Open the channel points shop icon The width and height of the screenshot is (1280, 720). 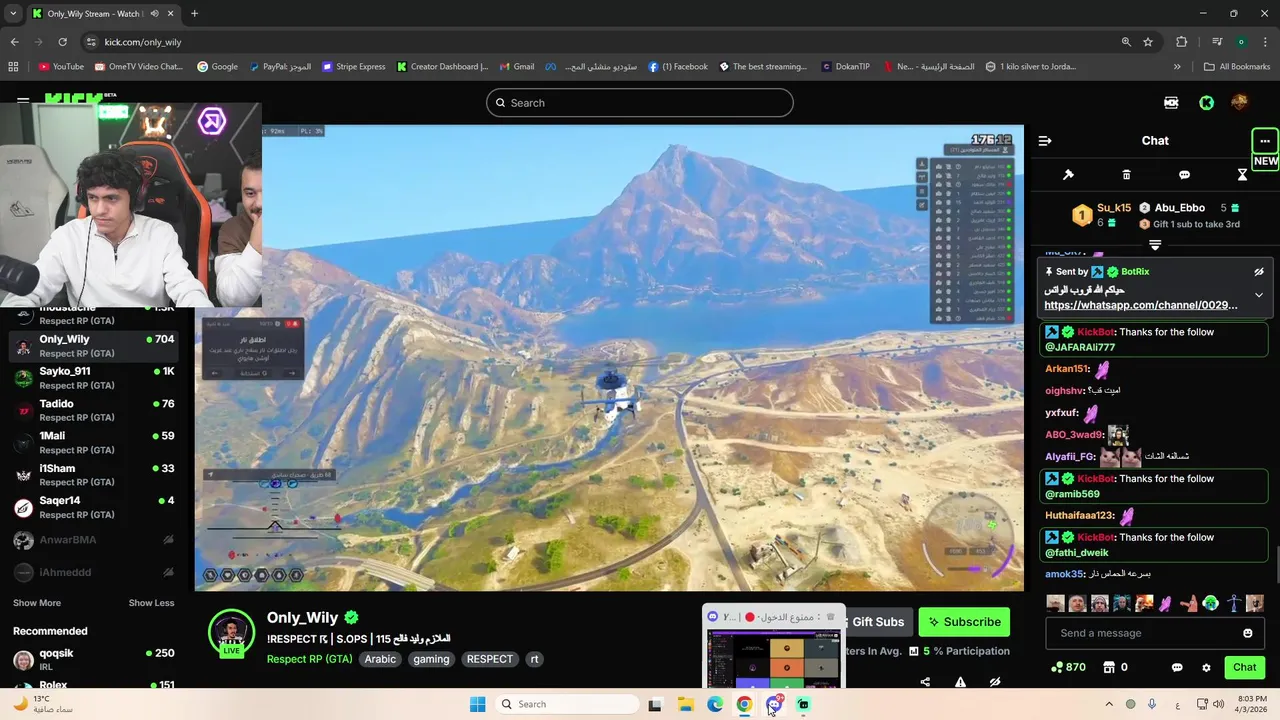pos(1109,667)
